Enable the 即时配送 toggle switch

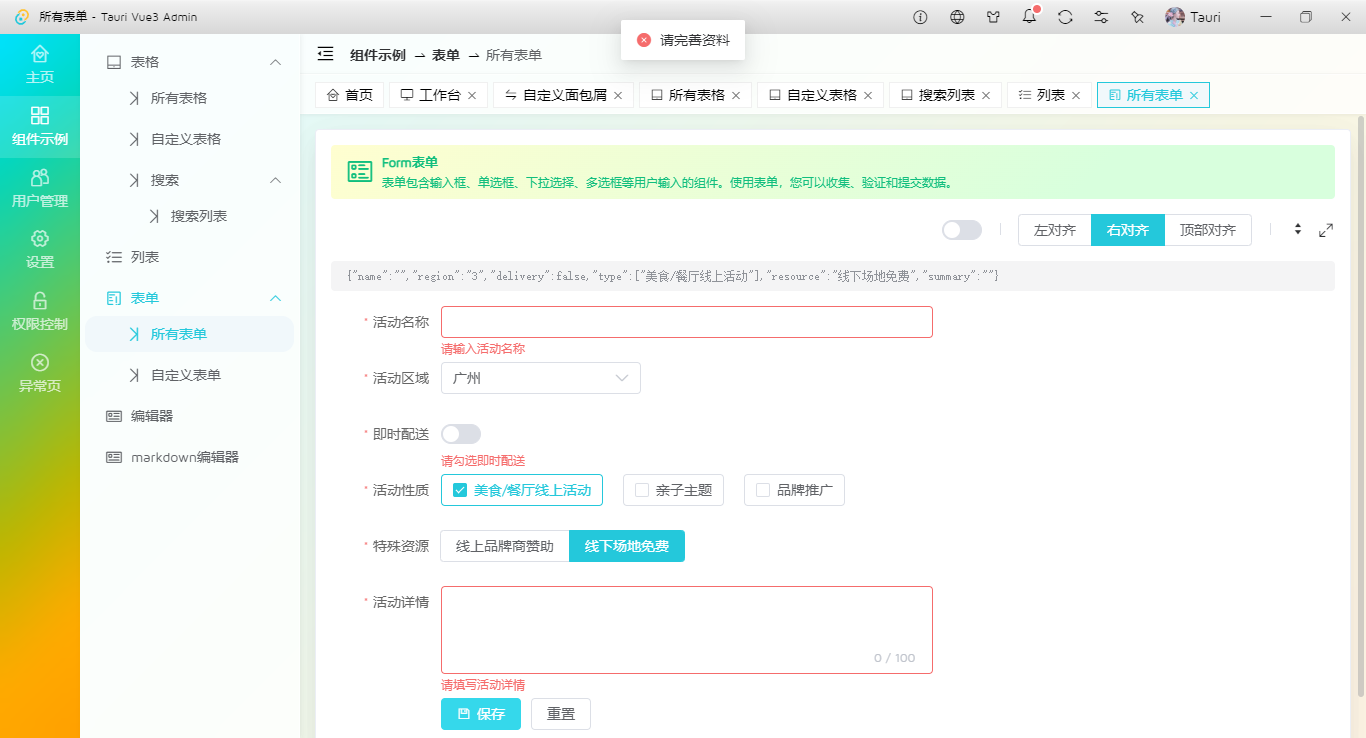461,433
